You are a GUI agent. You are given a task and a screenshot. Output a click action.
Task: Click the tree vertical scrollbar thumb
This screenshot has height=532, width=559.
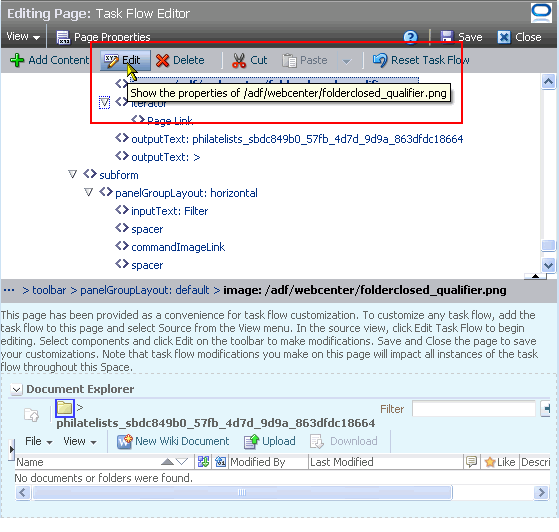[x=548, y=245]
